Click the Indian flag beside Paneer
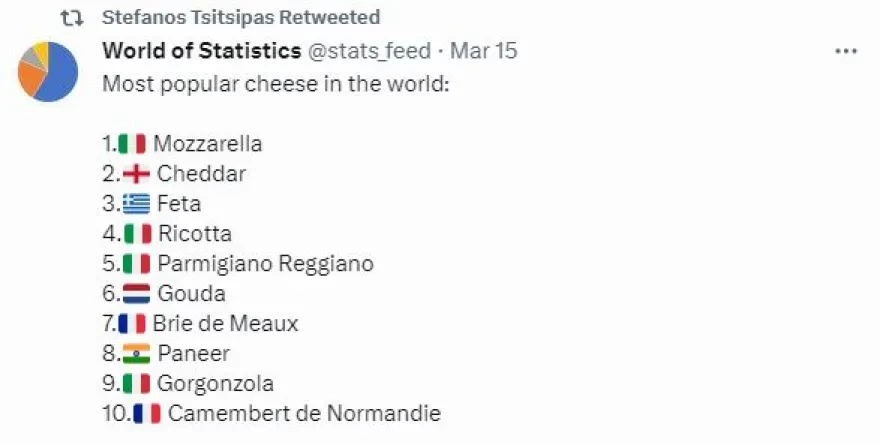The height and width of the screenshot is (445, 880). pyautogui.click(x=137, y=354)
